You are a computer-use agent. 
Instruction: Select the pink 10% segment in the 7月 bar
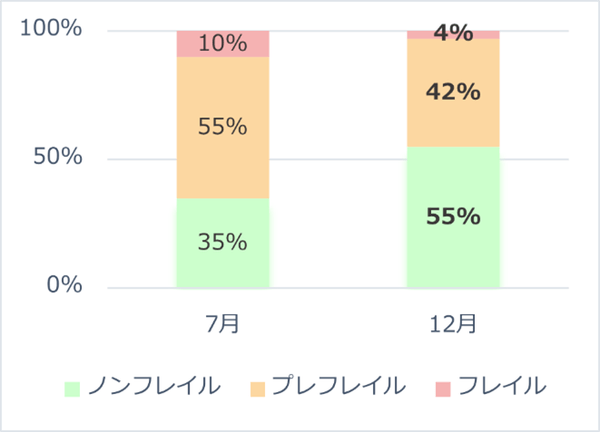pos(222,44)
